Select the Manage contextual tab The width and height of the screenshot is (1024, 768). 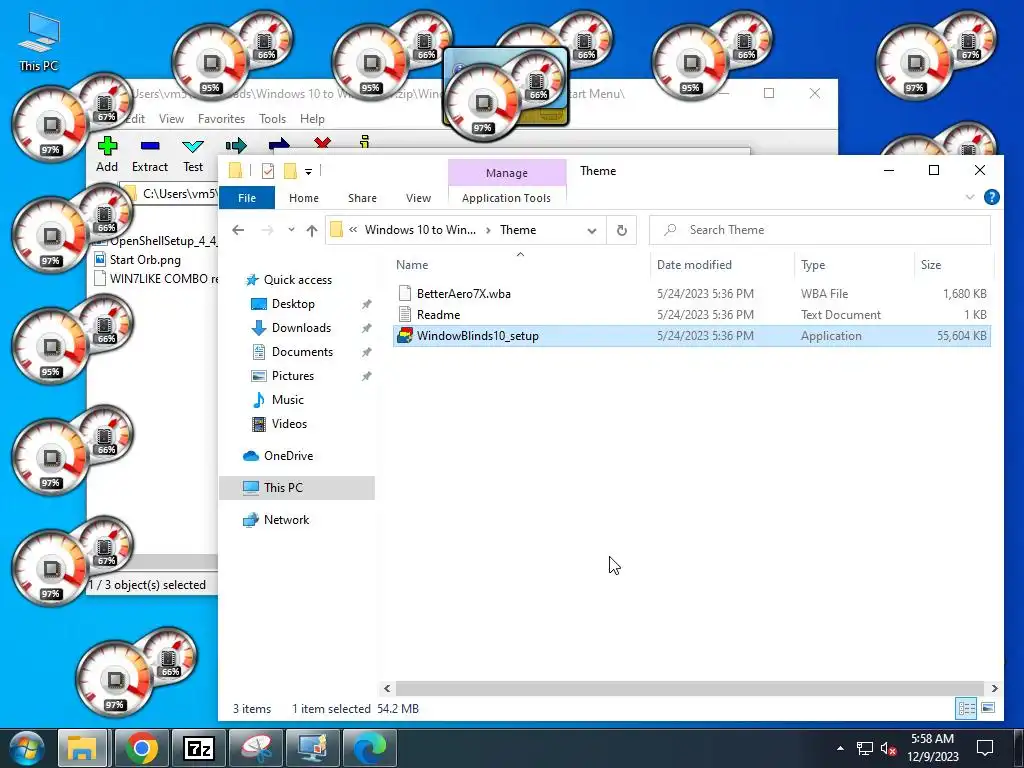pos(507,173)
